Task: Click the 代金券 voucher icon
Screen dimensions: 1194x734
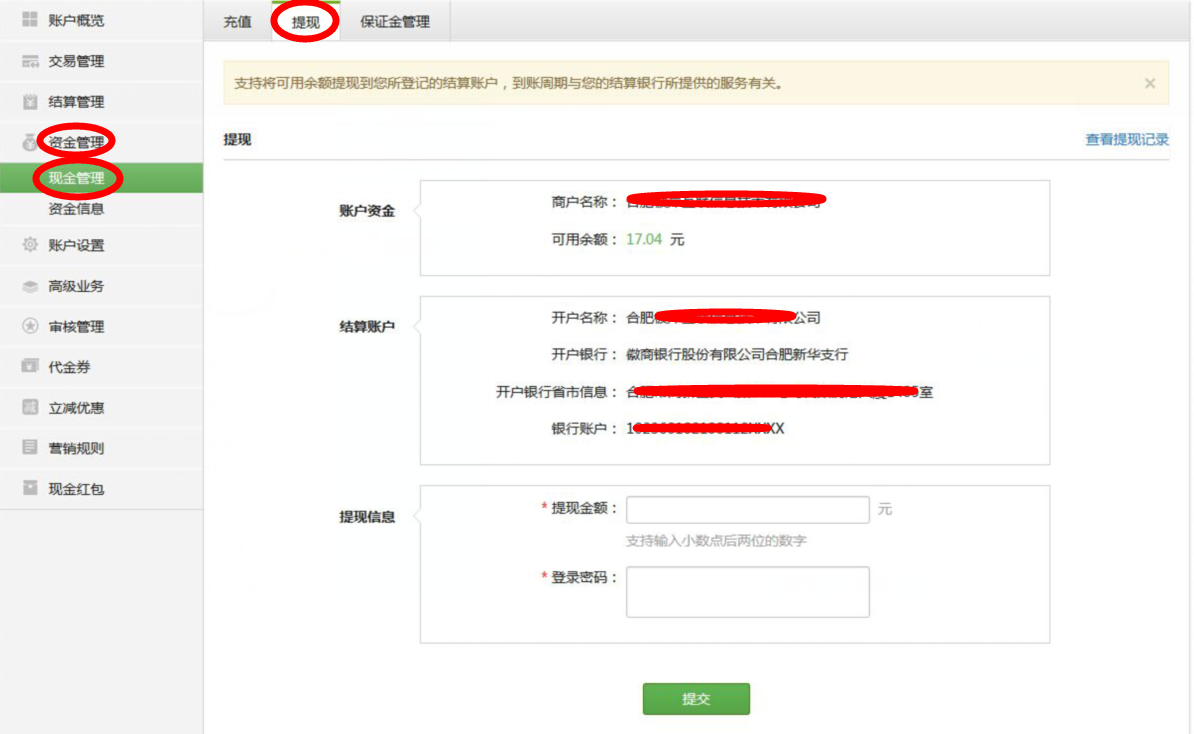Action: (x=30, y=367)
